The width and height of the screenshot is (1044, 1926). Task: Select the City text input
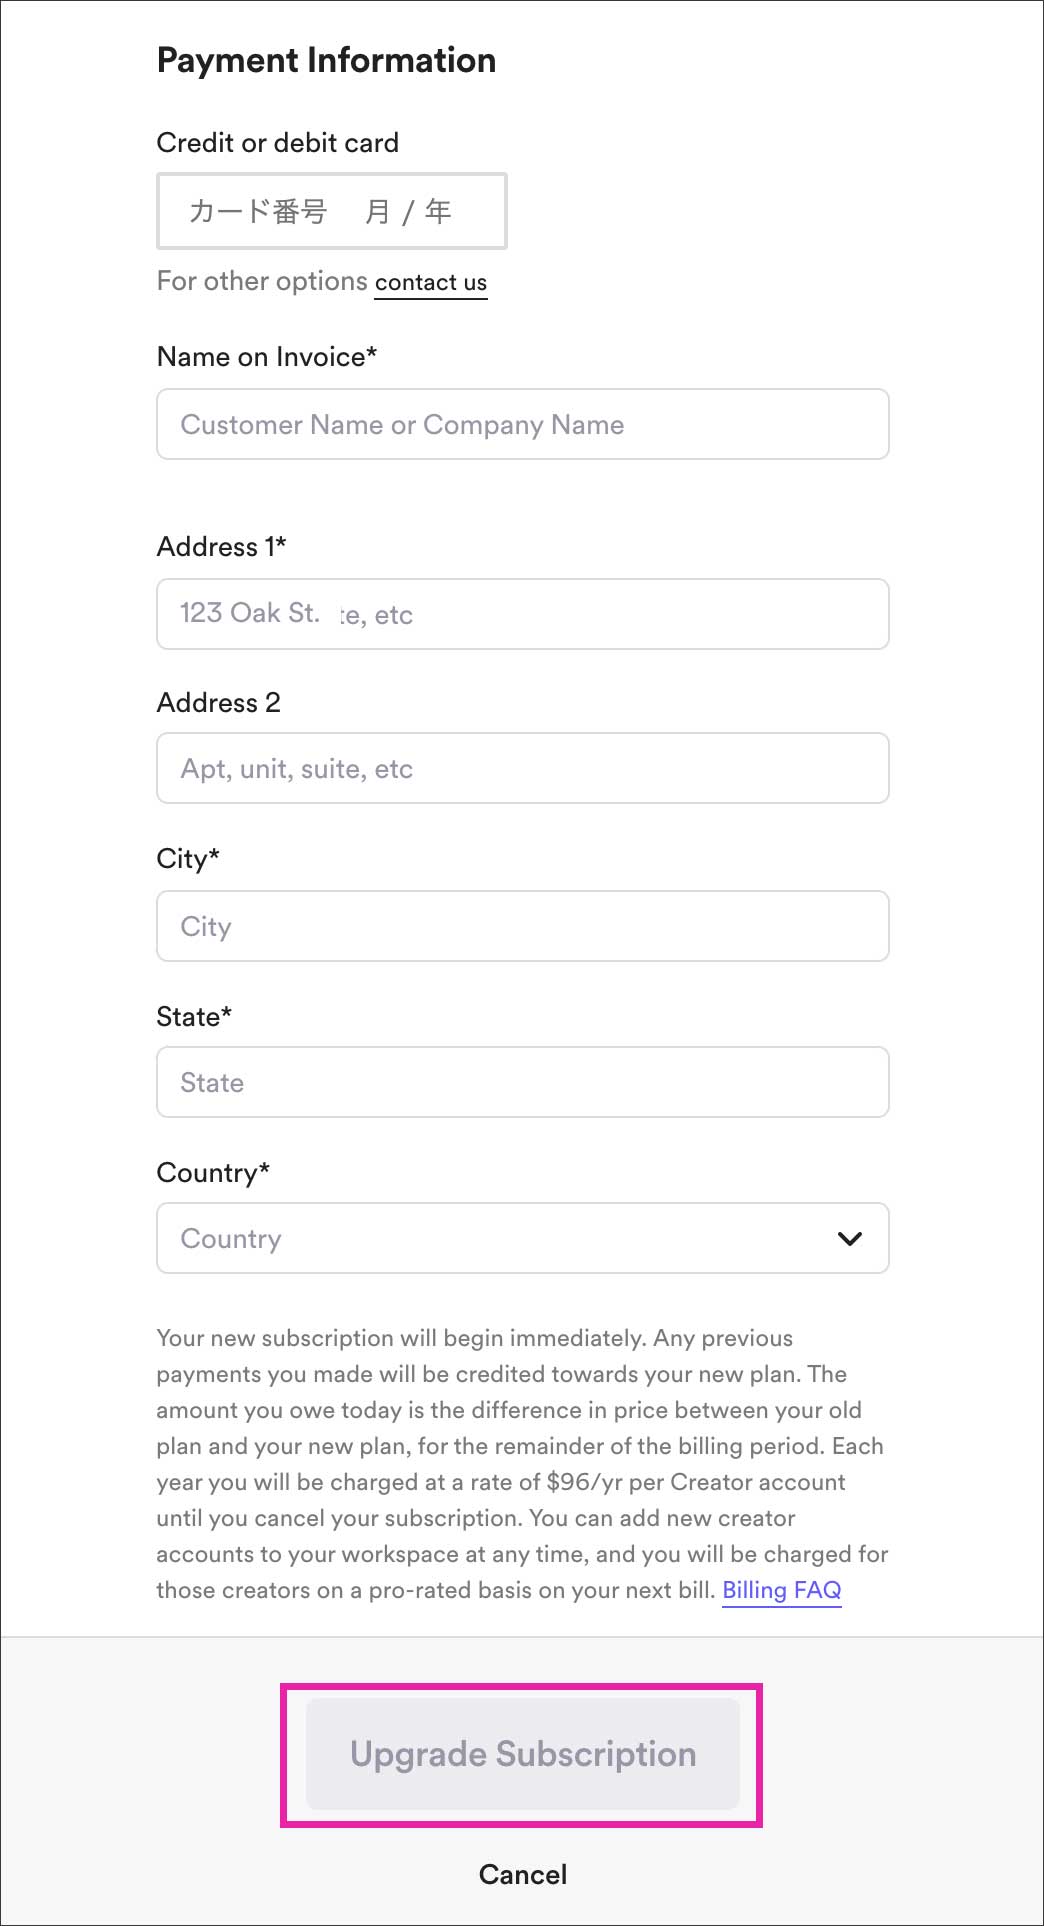[x=522, y=926]
